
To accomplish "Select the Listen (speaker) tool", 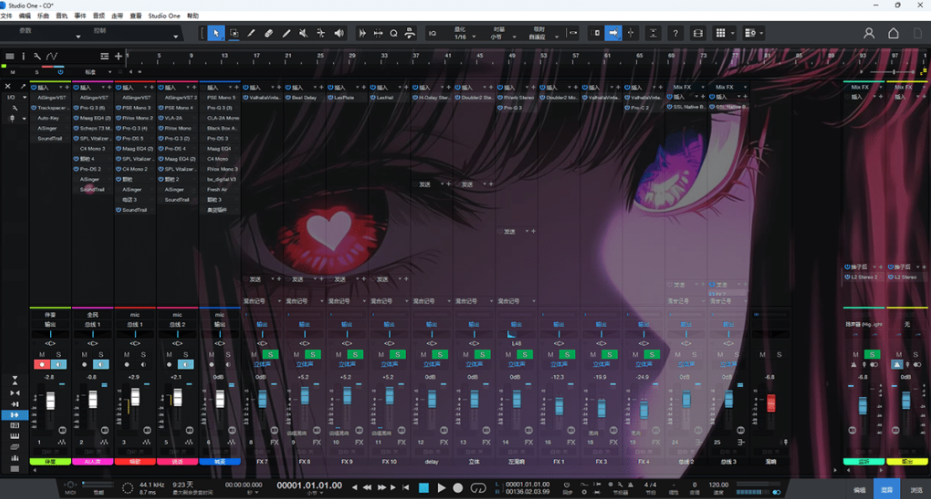I will tap(339, 33).
